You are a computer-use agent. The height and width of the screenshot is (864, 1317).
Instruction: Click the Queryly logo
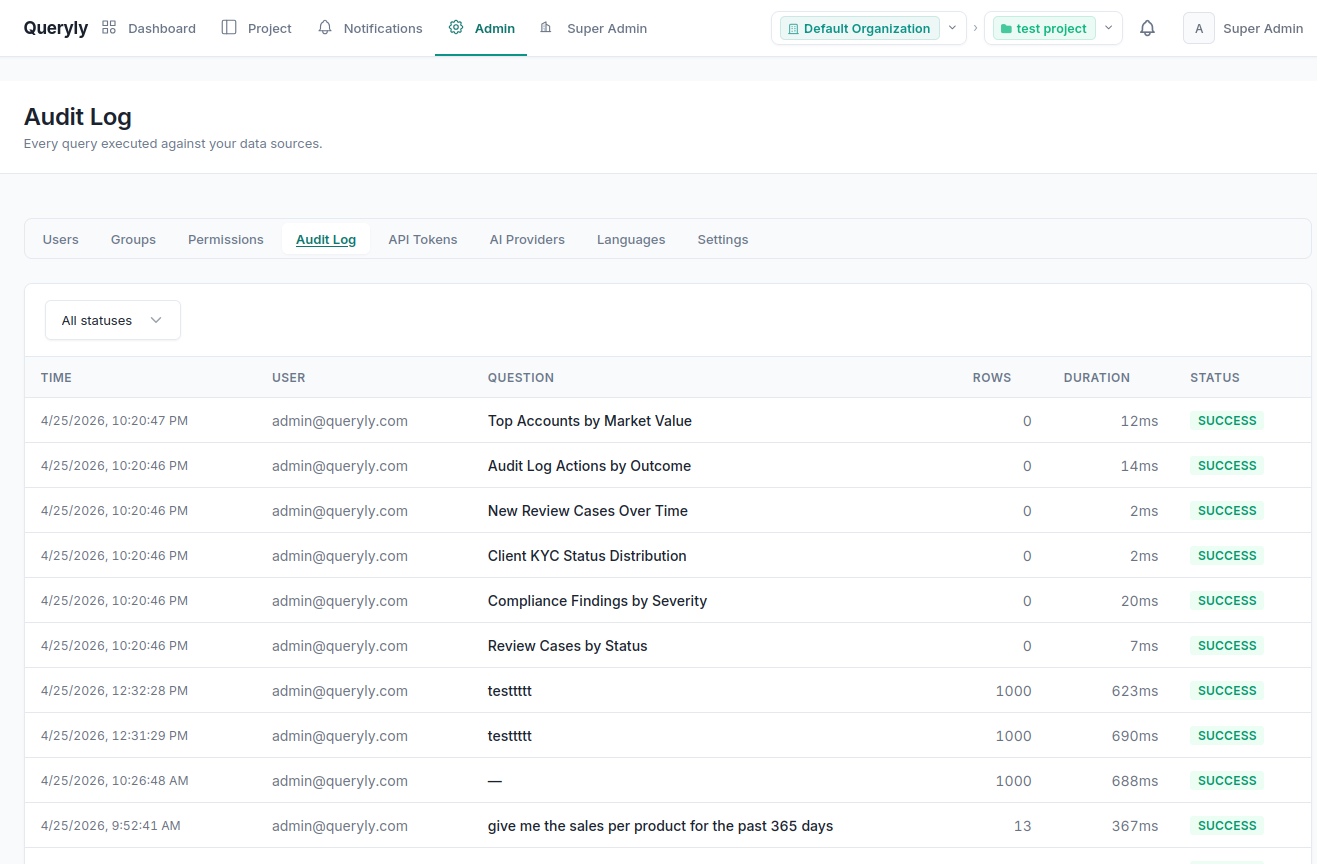tap(55, 27)
